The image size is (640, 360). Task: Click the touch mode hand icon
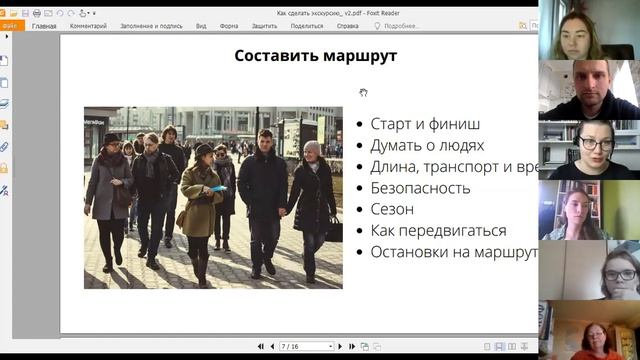pos(83,13)
